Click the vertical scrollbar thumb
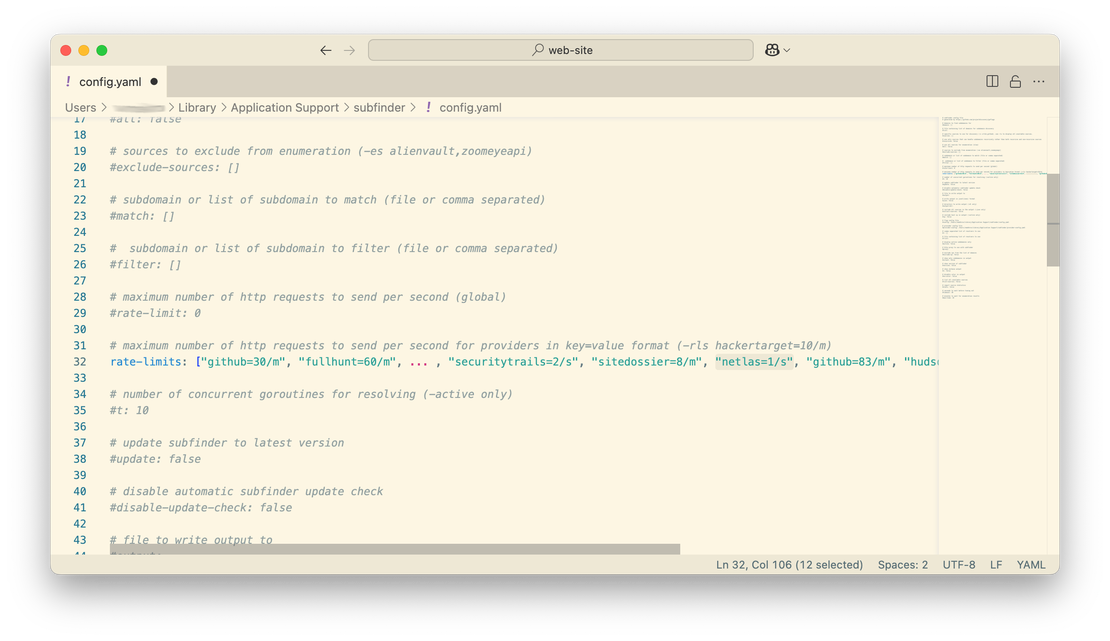The height and width of the screenshot is (641, 1110). [x=1053, y=220]
